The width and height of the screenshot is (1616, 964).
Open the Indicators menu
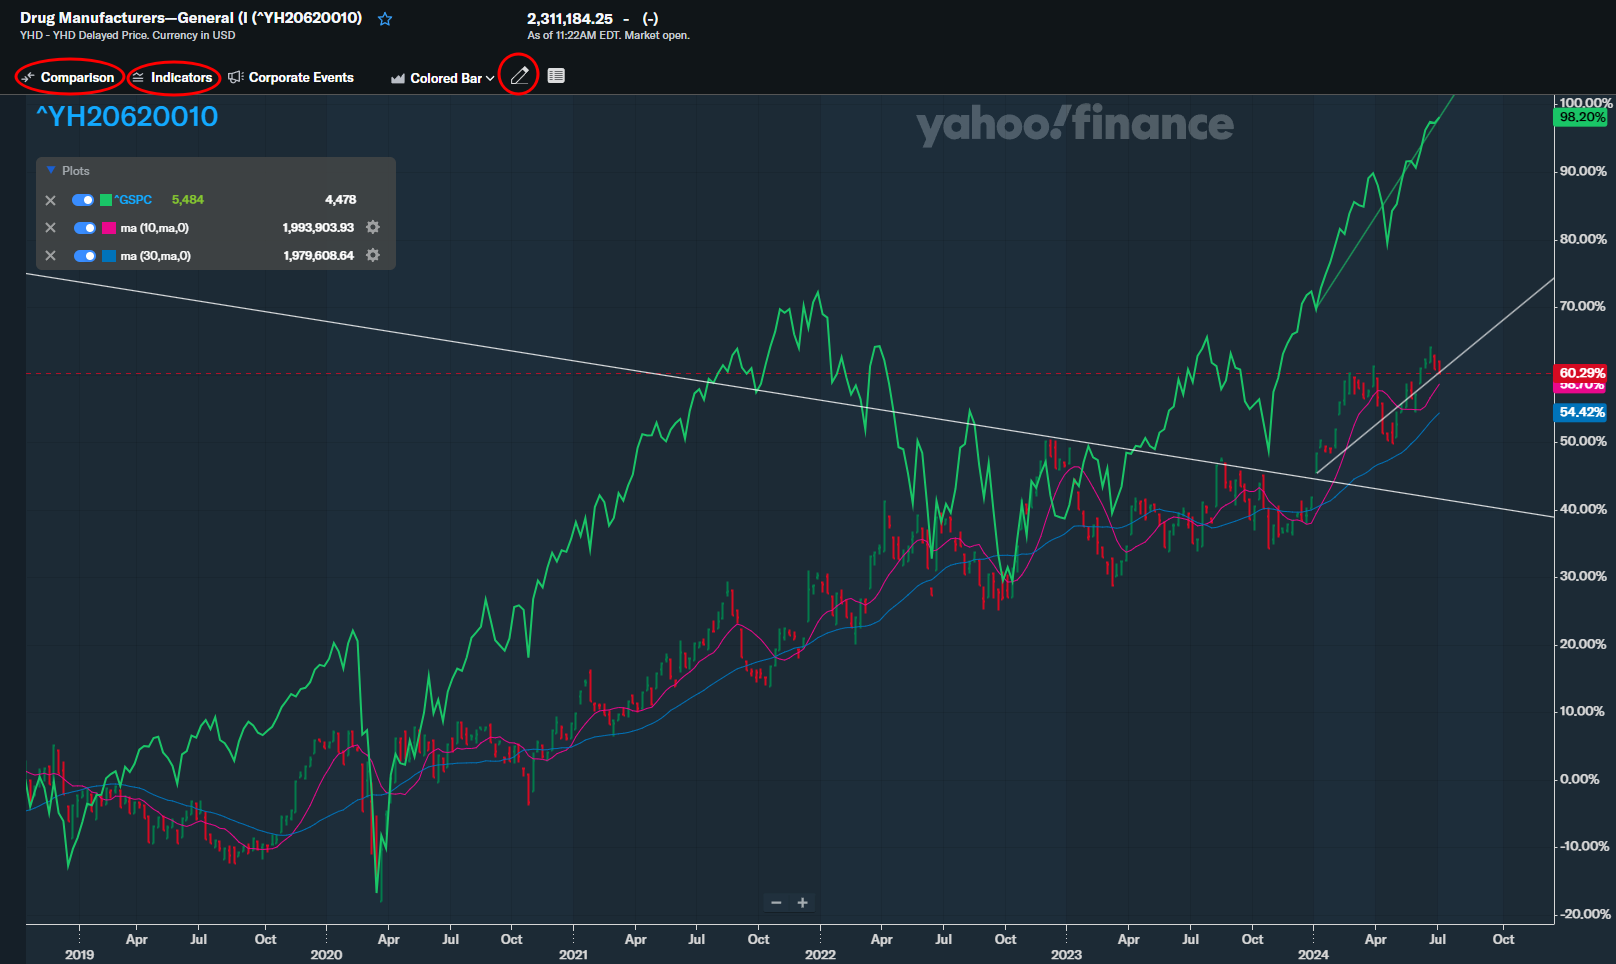pyautogui.click(x=172, y=77)
